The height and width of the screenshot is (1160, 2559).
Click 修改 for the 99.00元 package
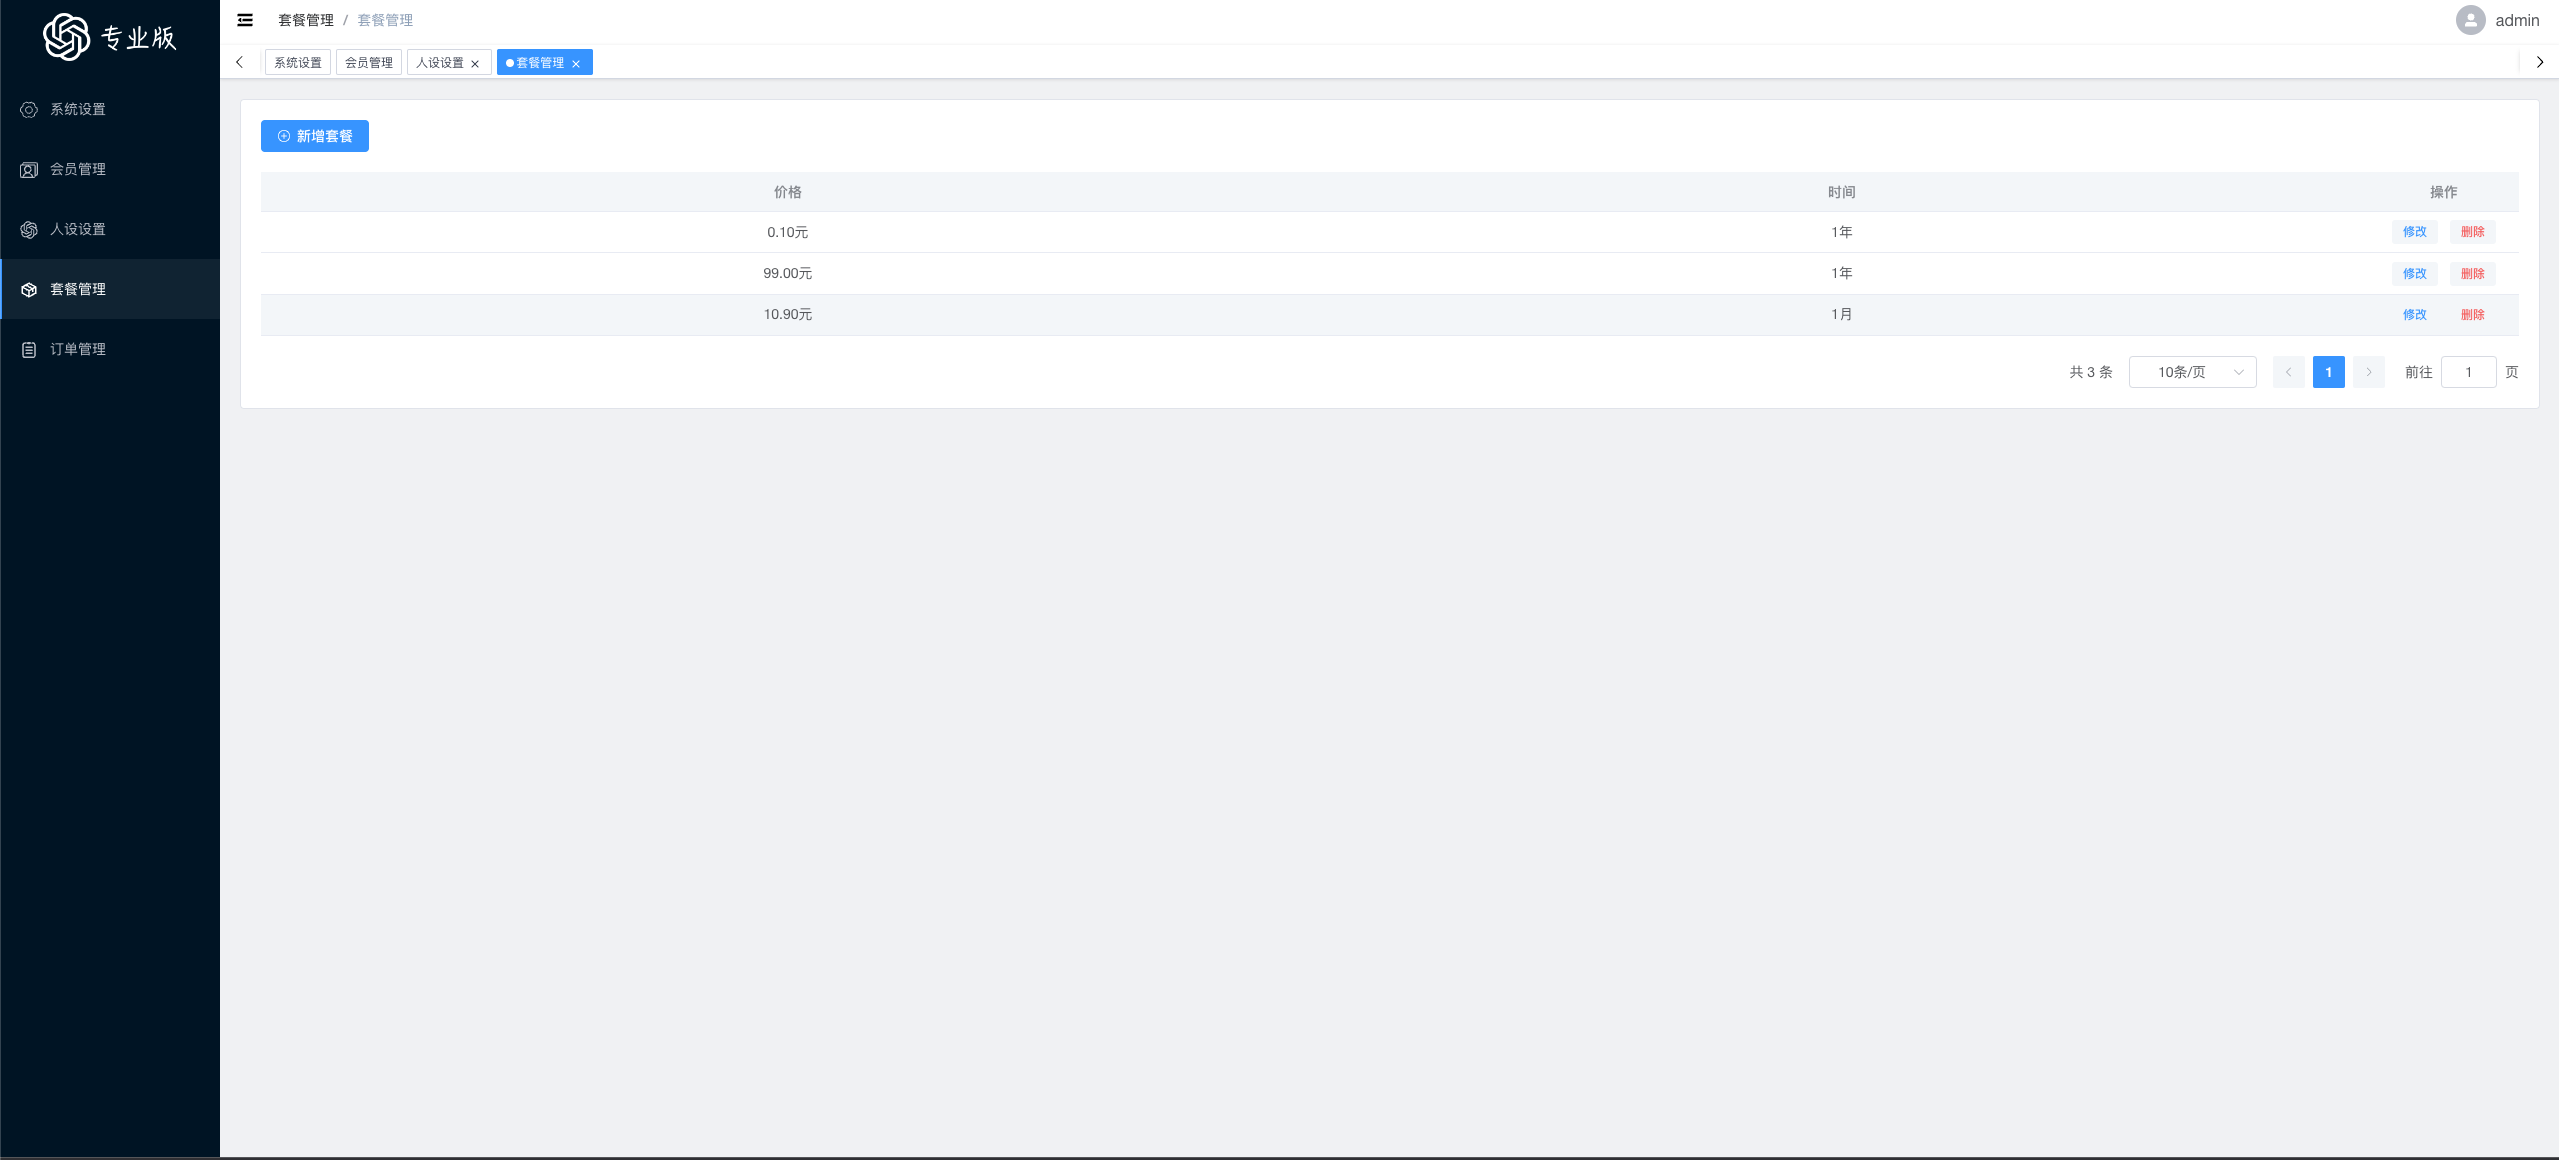(2414, 274)
